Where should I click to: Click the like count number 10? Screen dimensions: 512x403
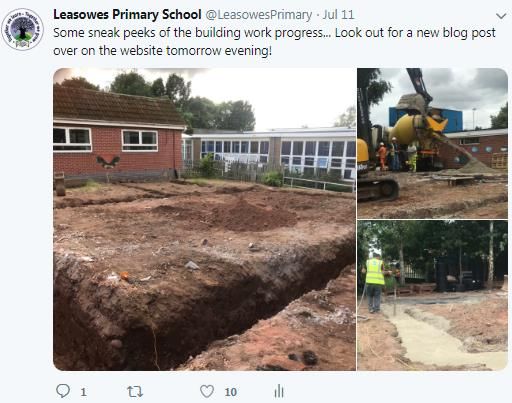pos(231,392)
